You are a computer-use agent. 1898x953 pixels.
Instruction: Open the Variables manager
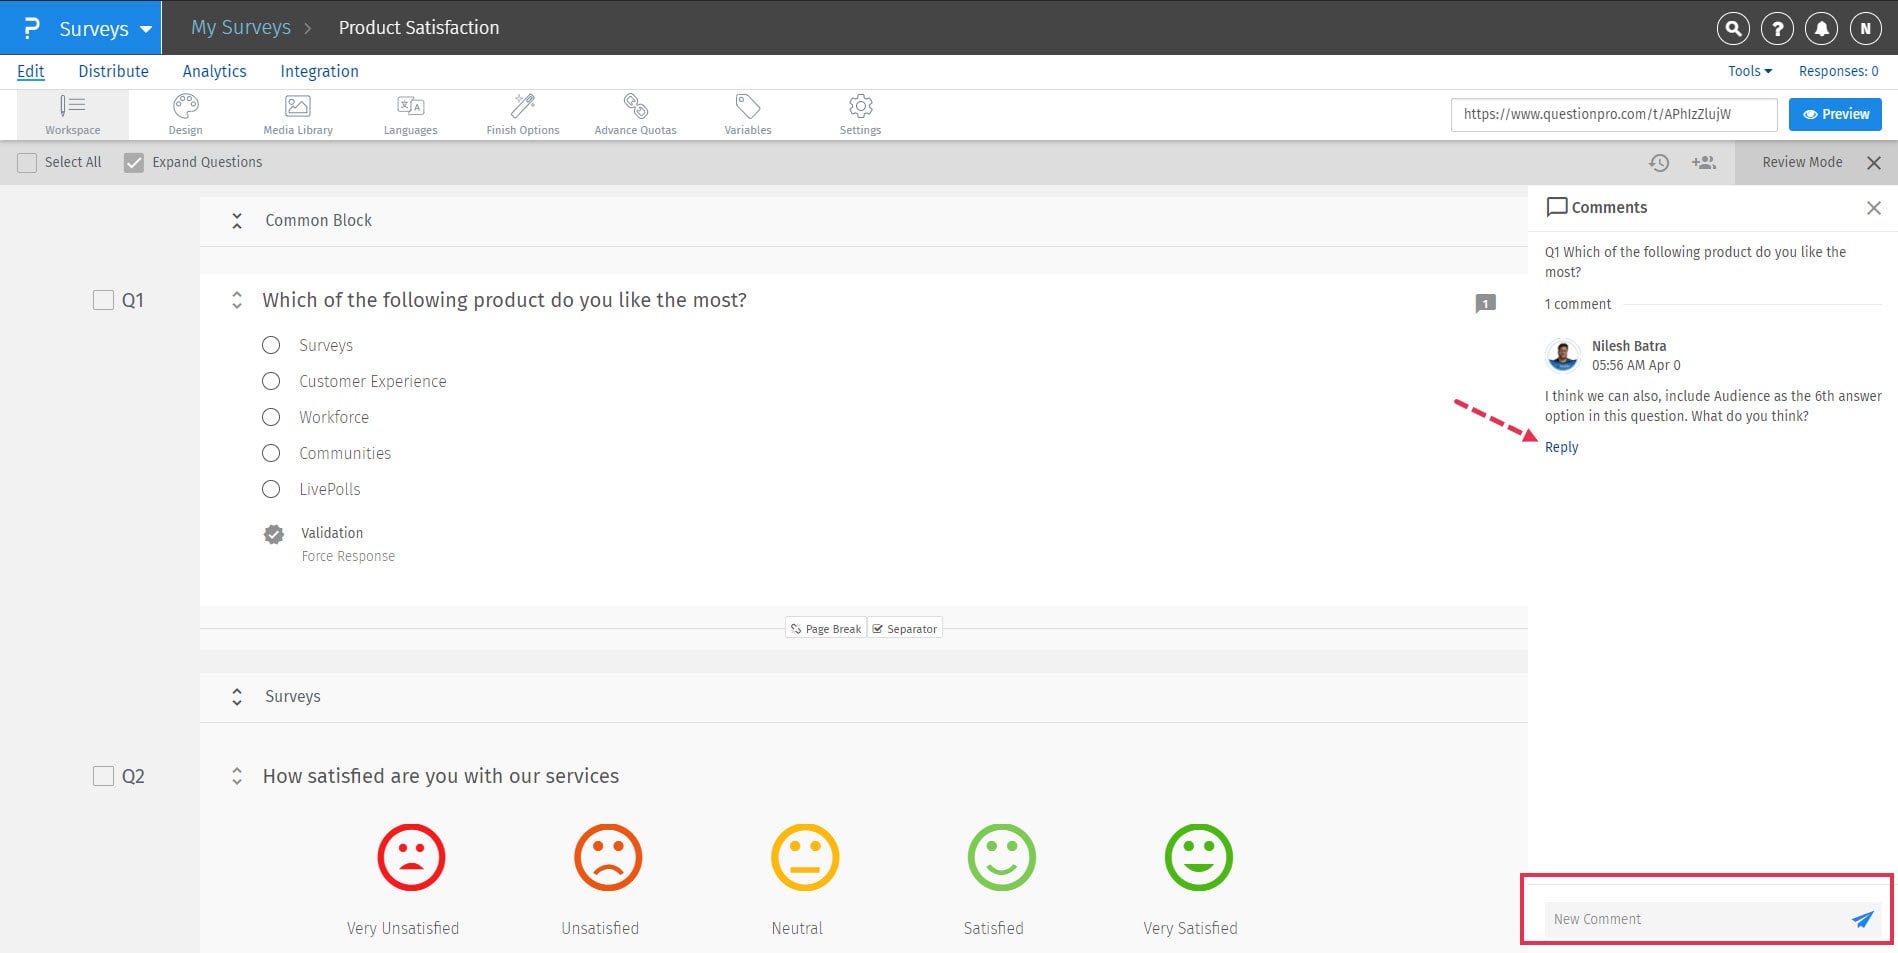tap(747, 113)
